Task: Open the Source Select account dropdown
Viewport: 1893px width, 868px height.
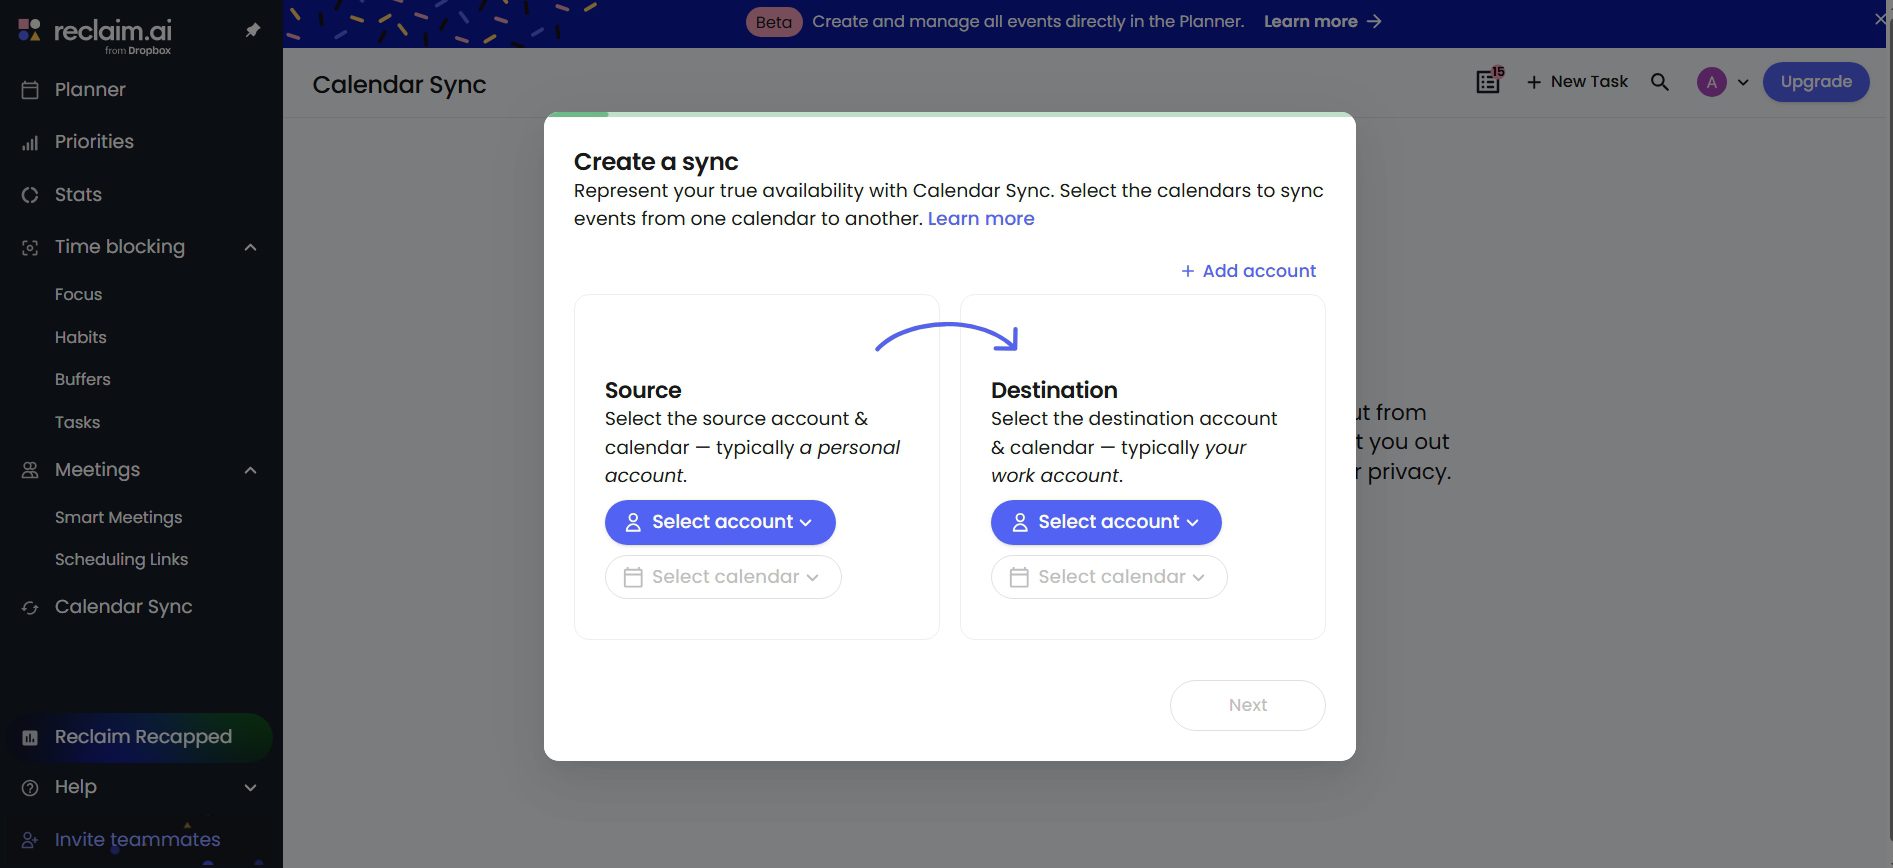Action: [719, 521]
